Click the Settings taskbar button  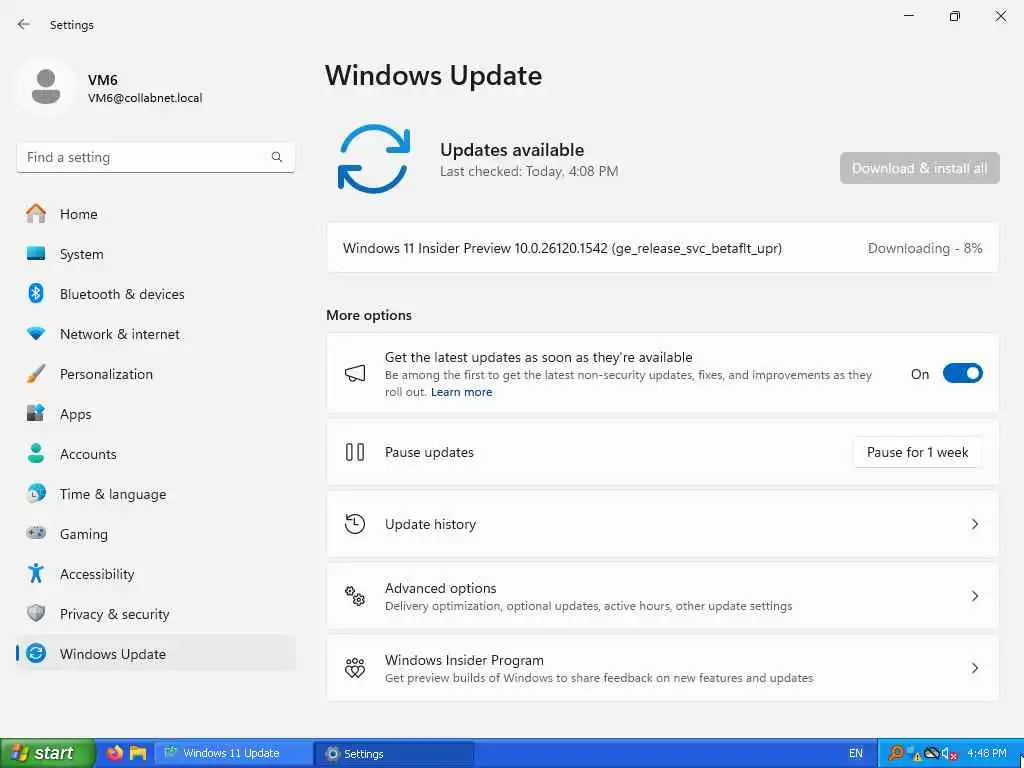click(394, 754)
